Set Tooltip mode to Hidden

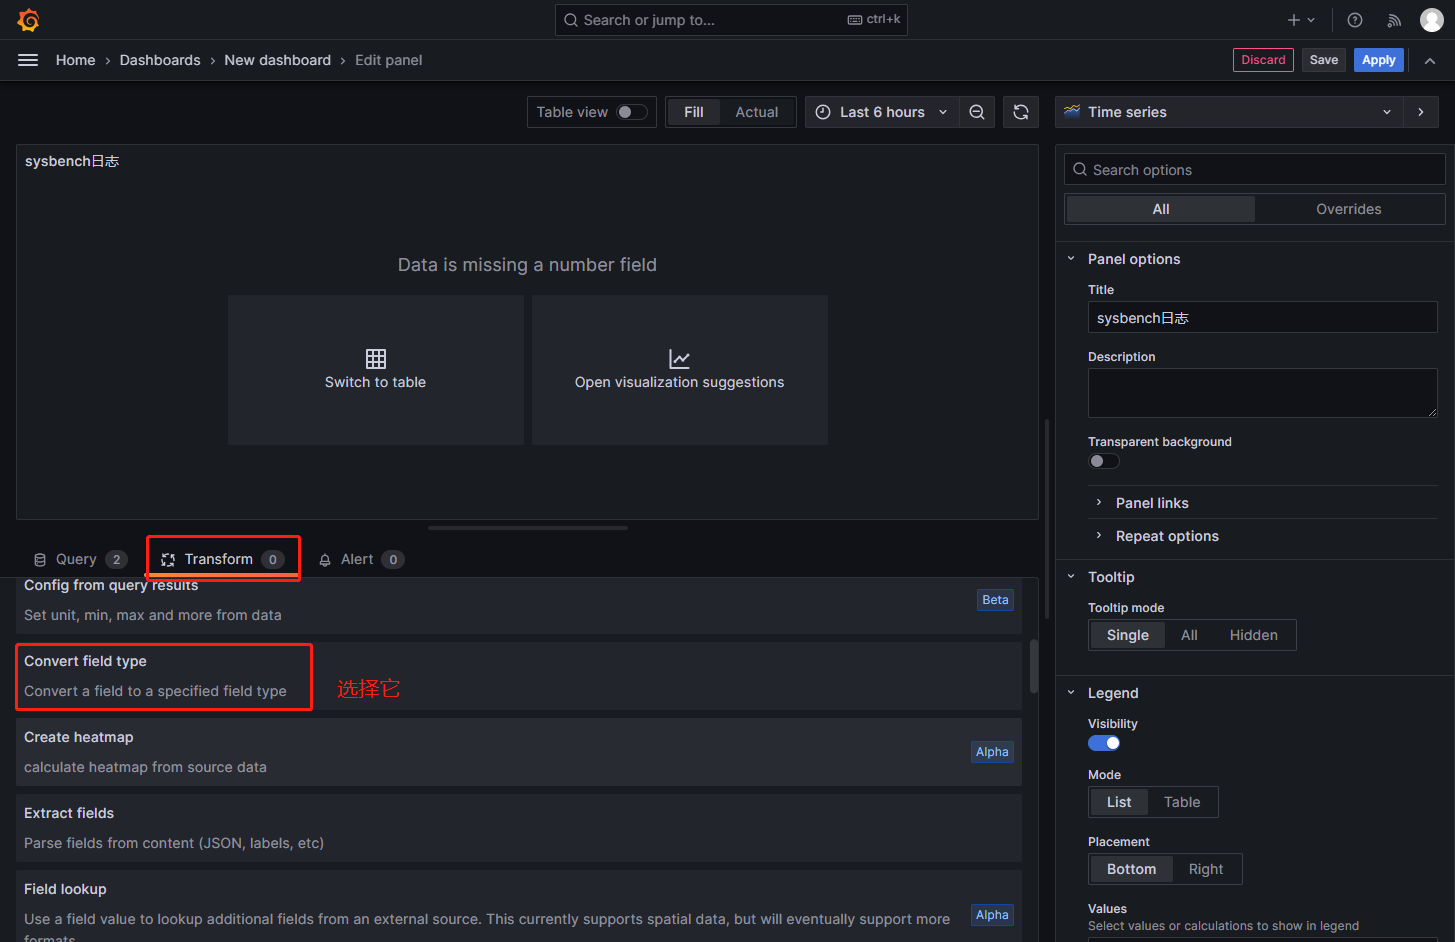(1254, 635)
